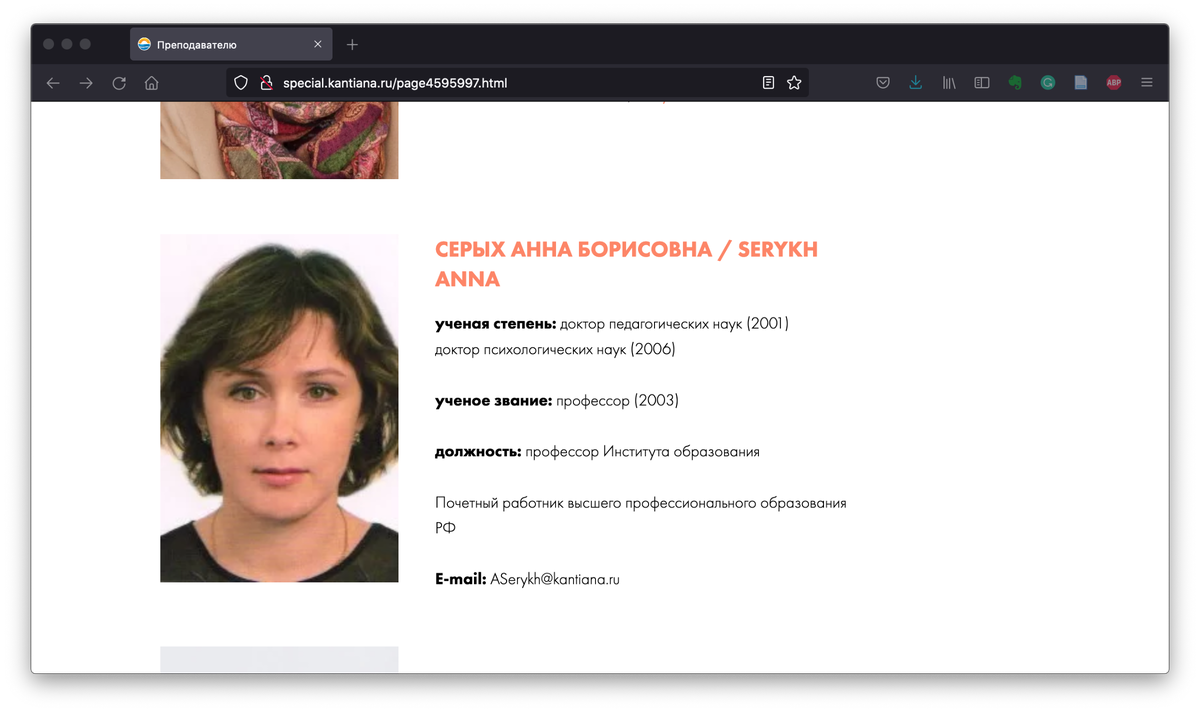1200x712 pixels.
Task: Open the Downloads panel icon
Action: [x=915, y=82]
